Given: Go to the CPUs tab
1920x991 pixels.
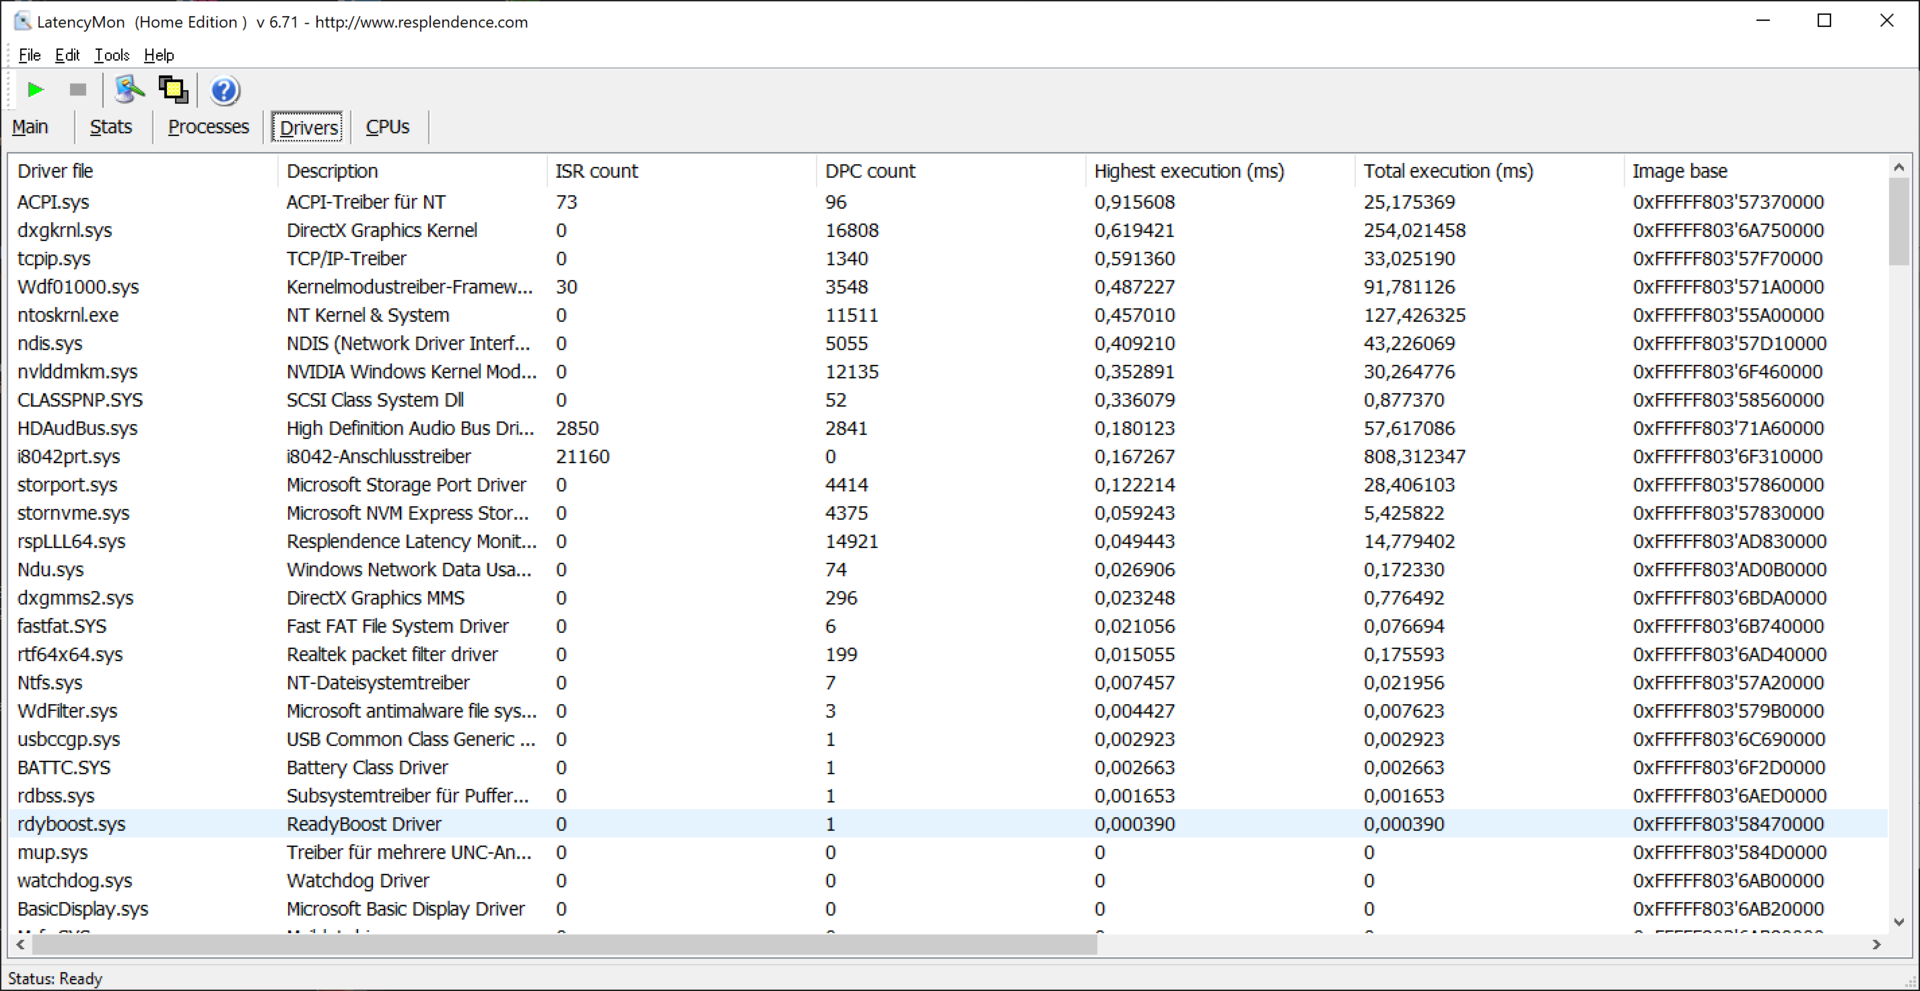Looking at the screenshot, I should 387,127.
